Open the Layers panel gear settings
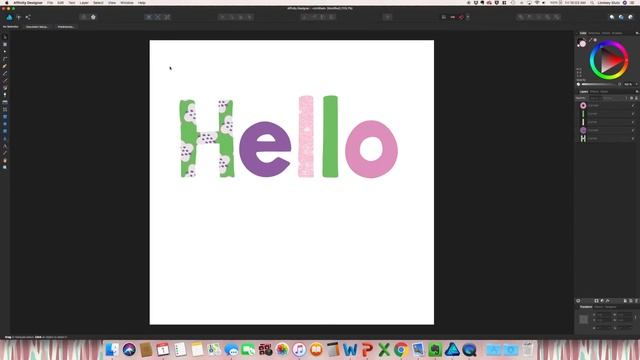 (x=631, y=98)
